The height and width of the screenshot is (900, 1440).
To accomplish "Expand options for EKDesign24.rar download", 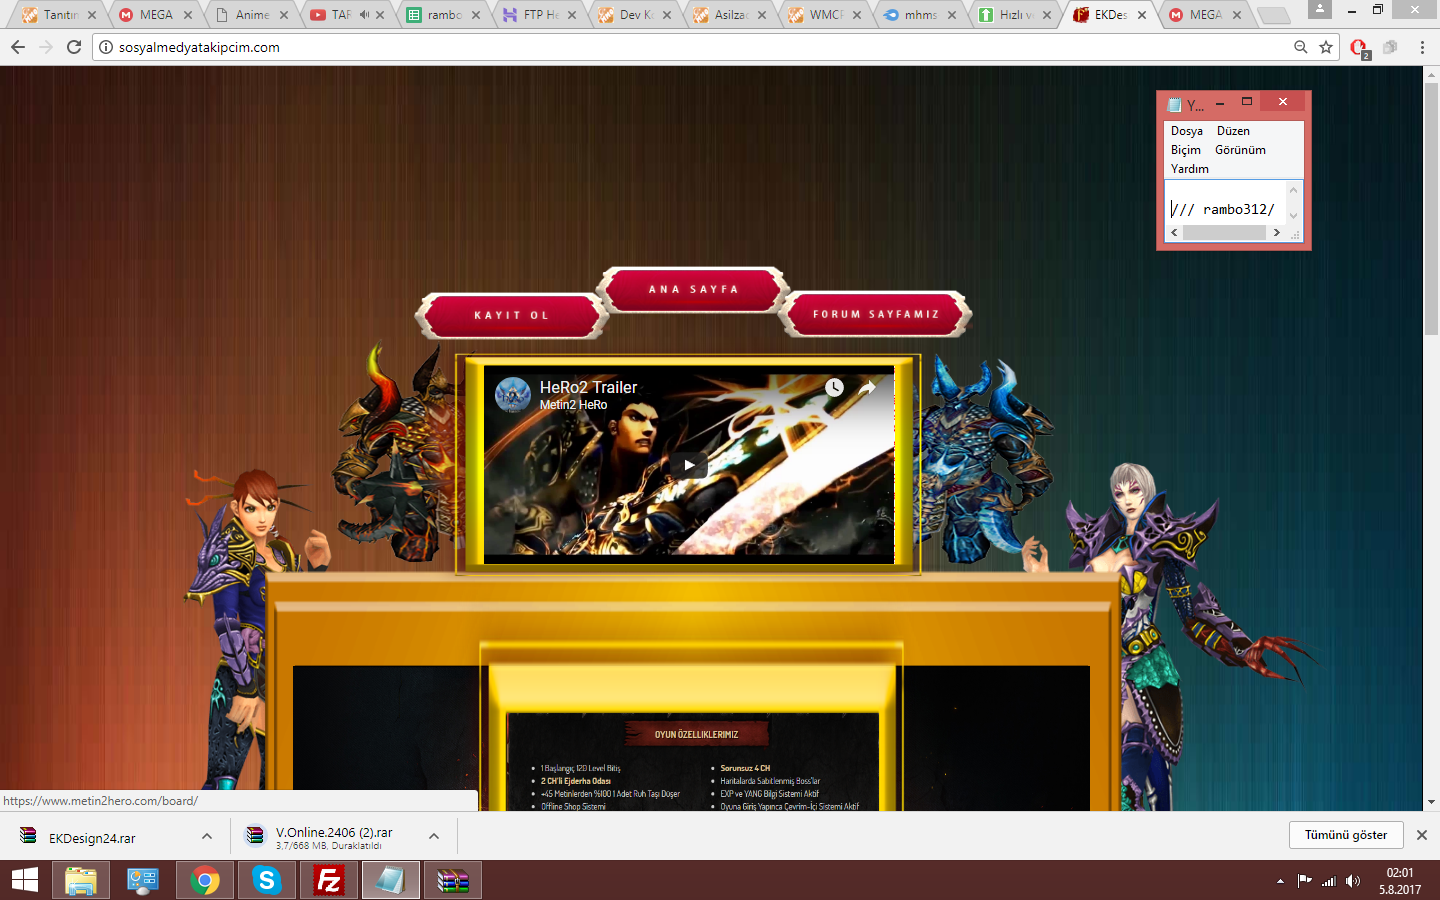I will (207, 837).
